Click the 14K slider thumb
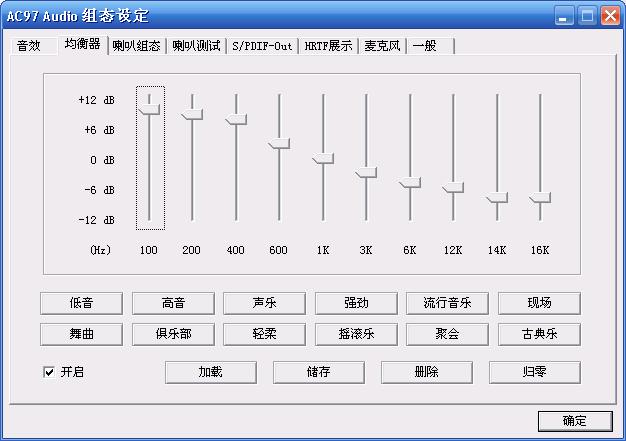The width and height of the screenshot is (626, 441). (x=497, y=198)
